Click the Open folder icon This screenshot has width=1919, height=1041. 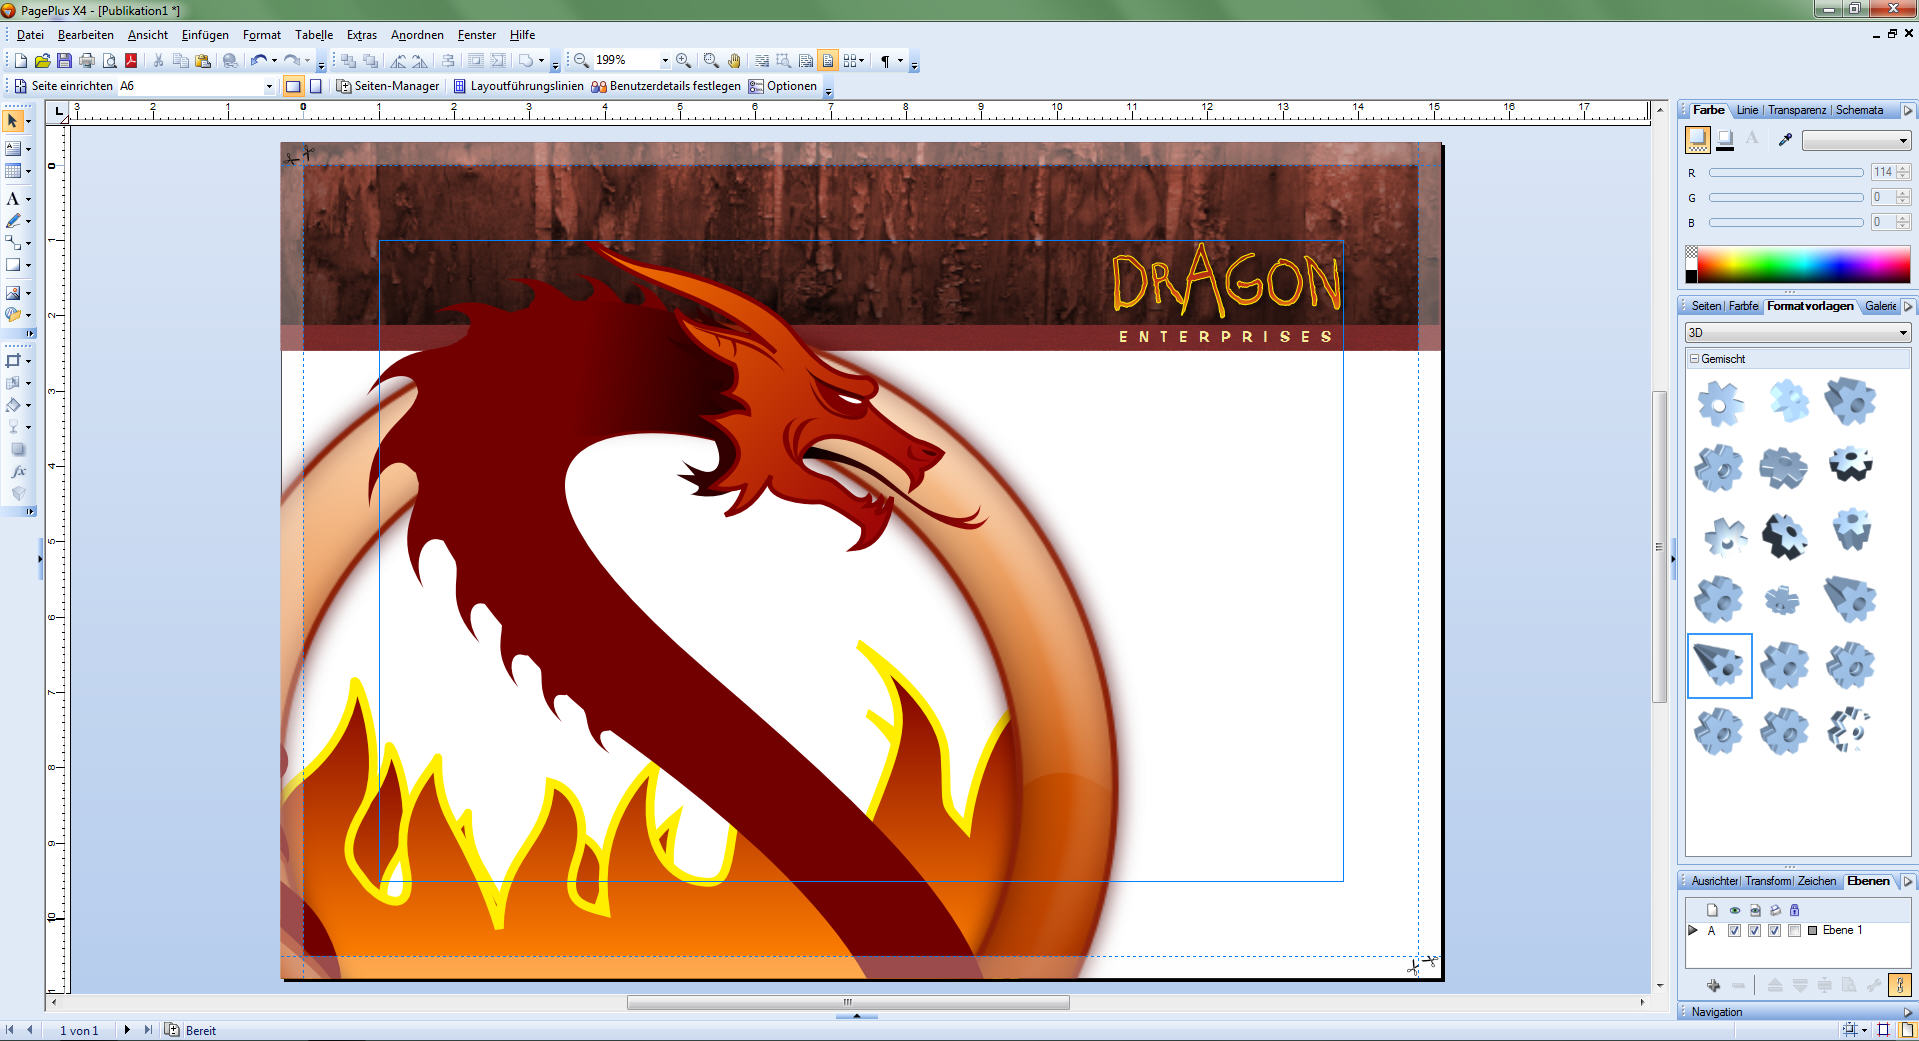42,60
